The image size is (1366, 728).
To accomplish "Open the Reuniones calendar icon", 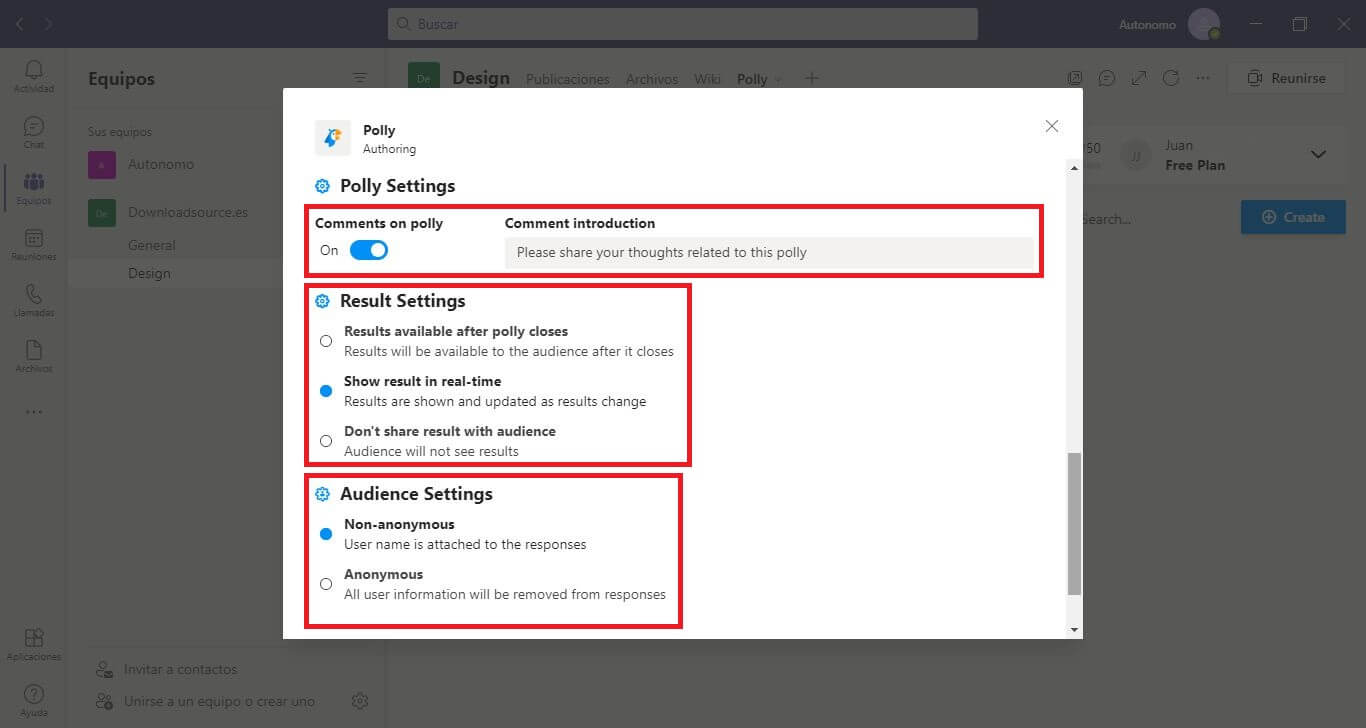I will coord(34,238).
